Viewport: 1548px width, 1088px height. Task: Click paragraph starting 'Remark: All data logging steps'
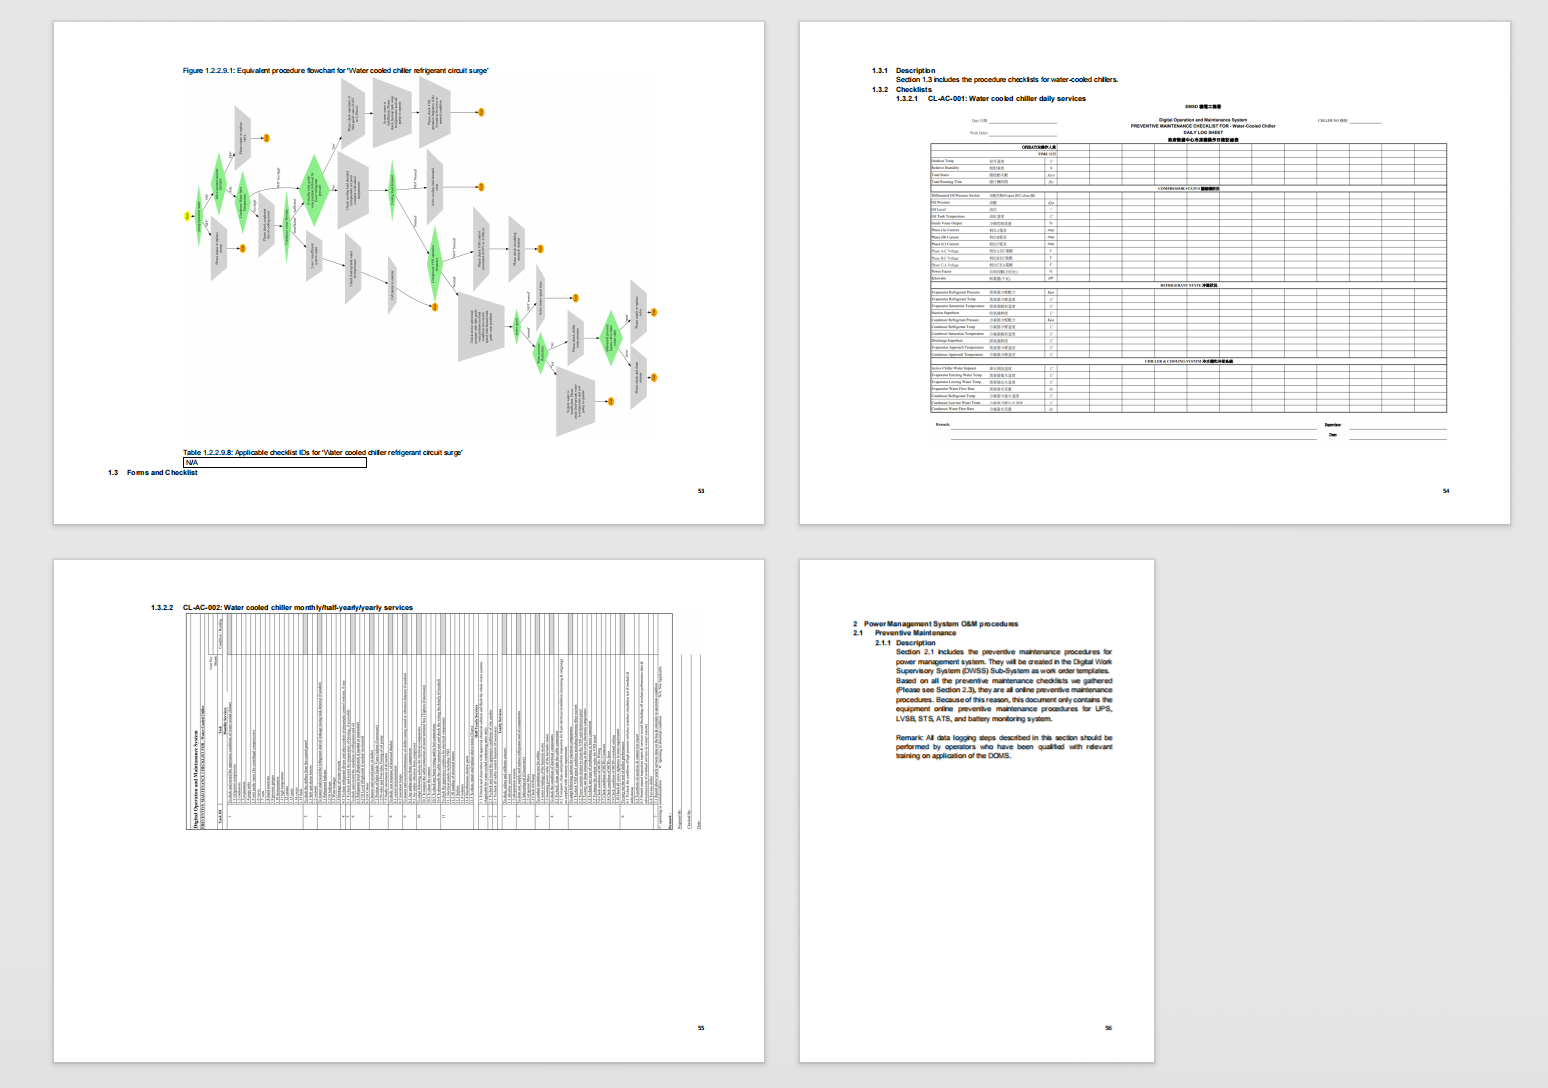(x=1004, y=747)
